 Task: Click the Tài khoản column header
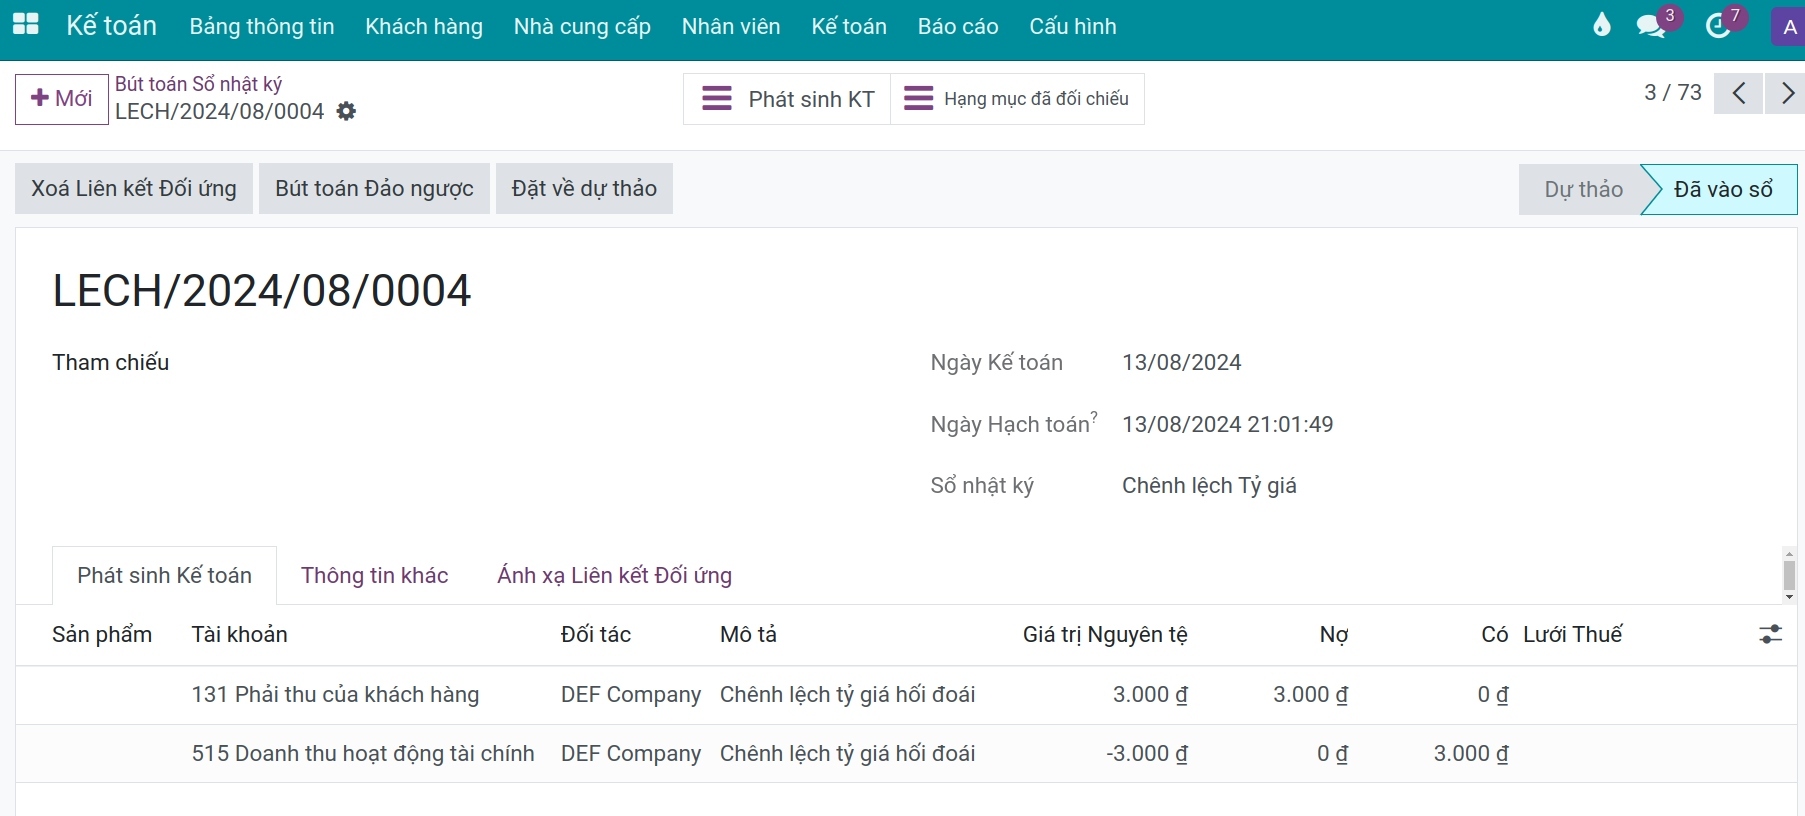click(240, 635)
